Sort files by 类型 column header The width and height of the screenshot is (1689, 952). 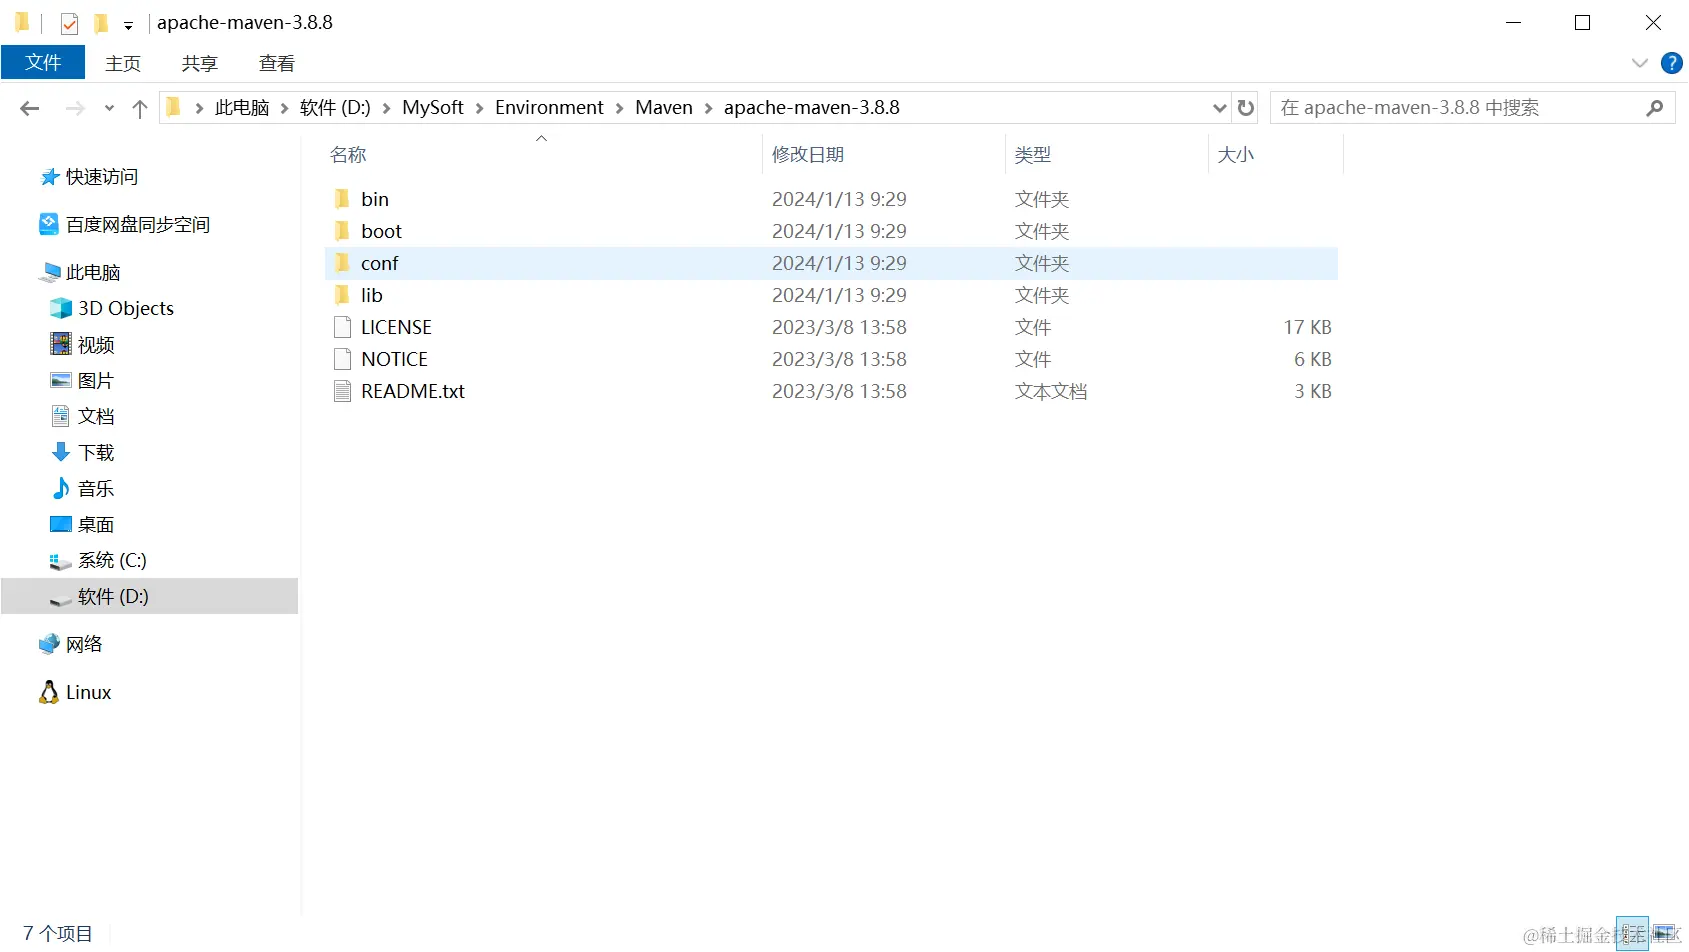1033,155
